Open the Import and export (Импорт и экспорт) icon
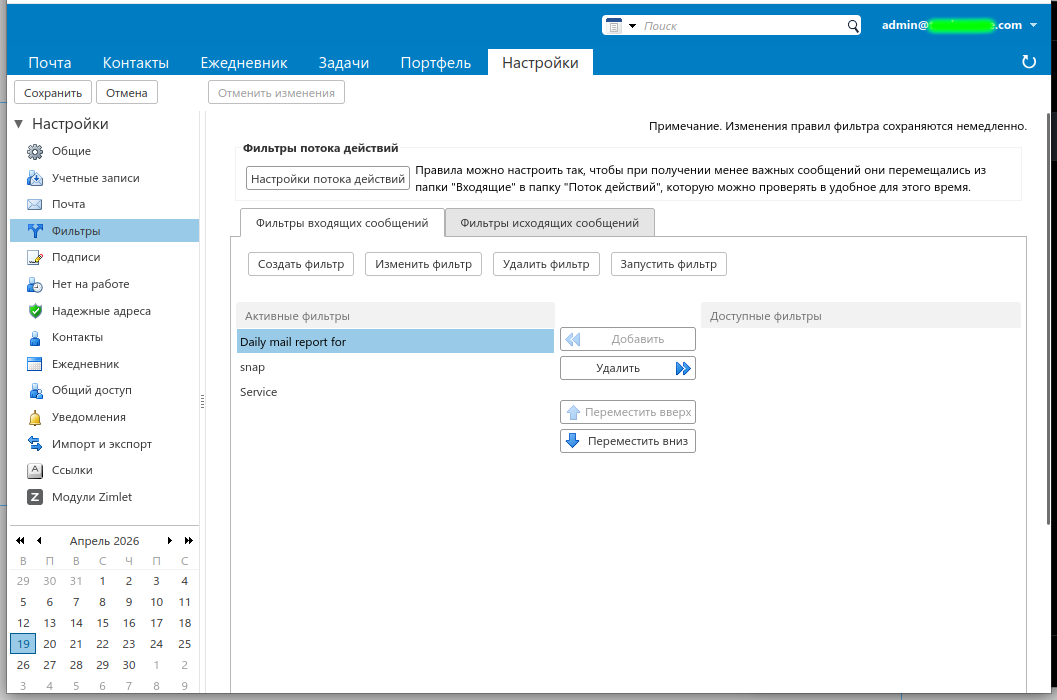The height and width of the screenshot is (700, 1057). pyautogui.click(x=35, y=444)
